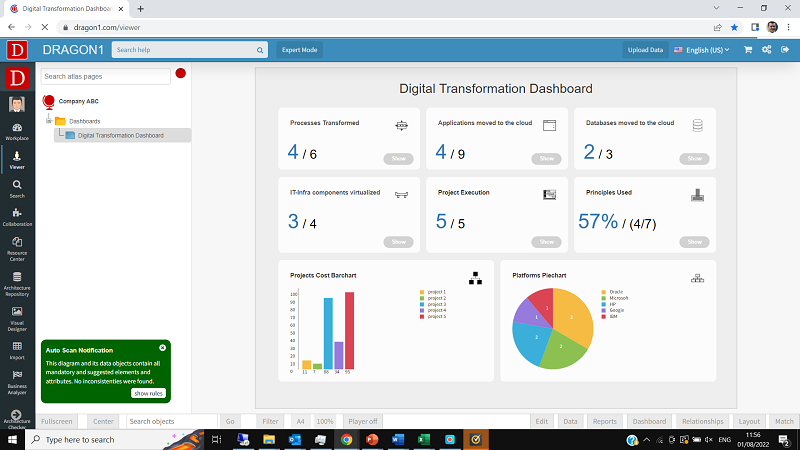The height and width of the screenshot is (450, 800).
Task: Open the Import sidebar icon
Action: tap(17, 349)
